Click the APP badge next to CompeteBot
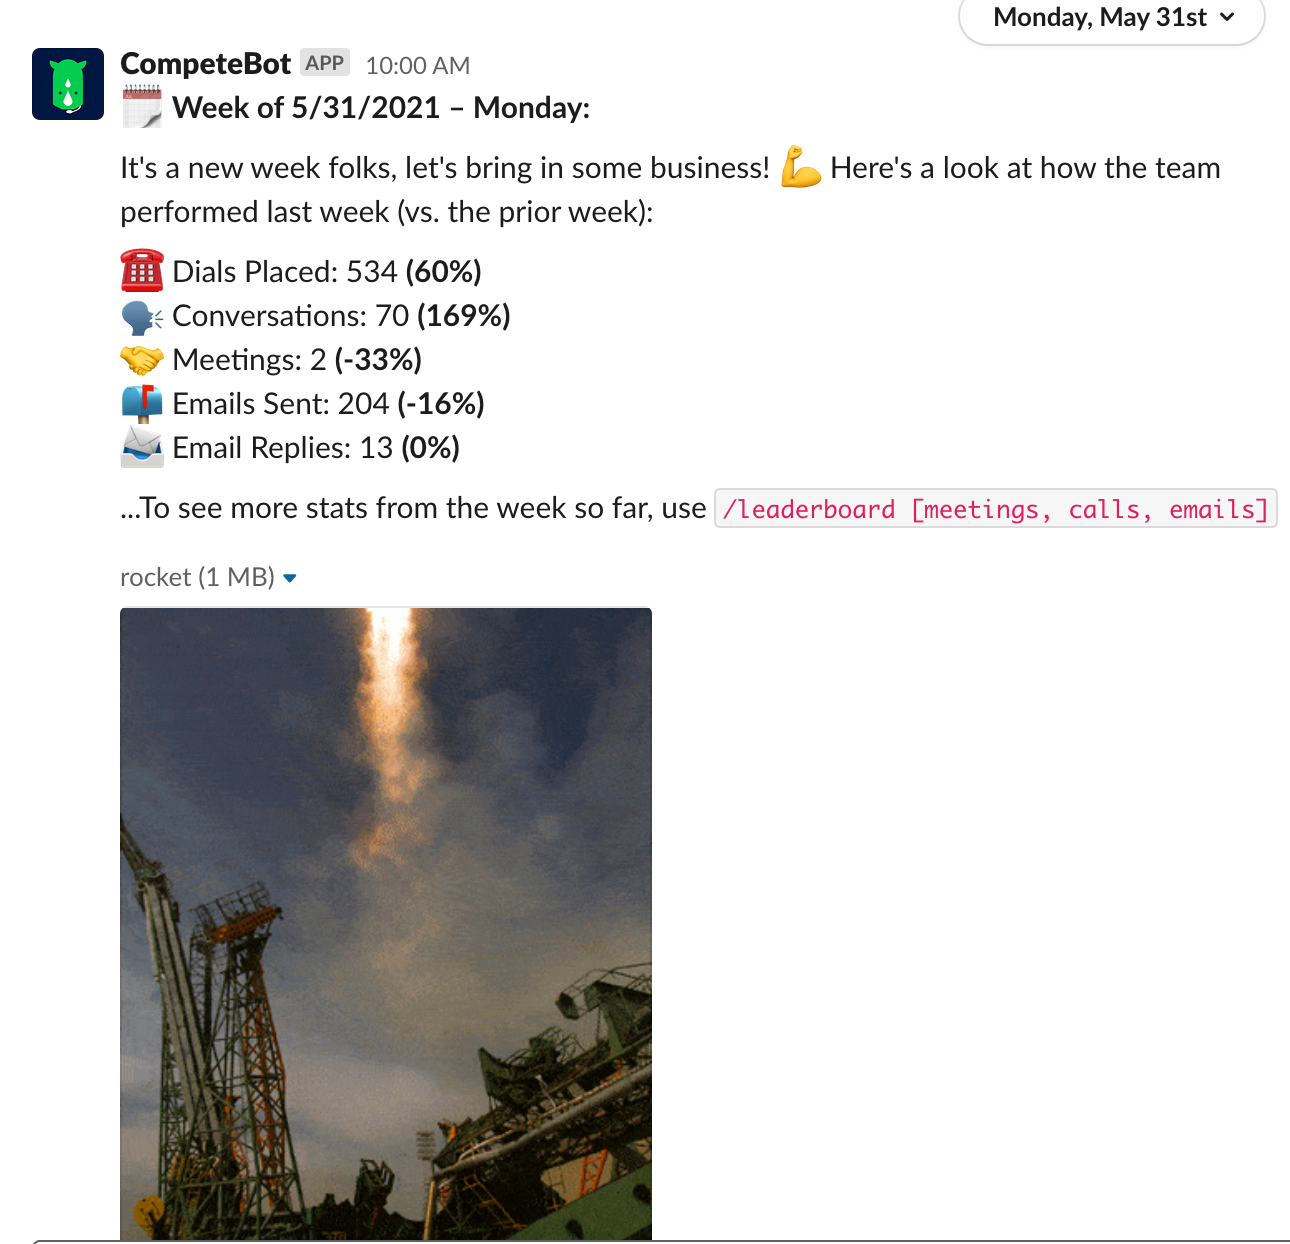Viewport: 1290px width, 1244px height. (325, 63)
